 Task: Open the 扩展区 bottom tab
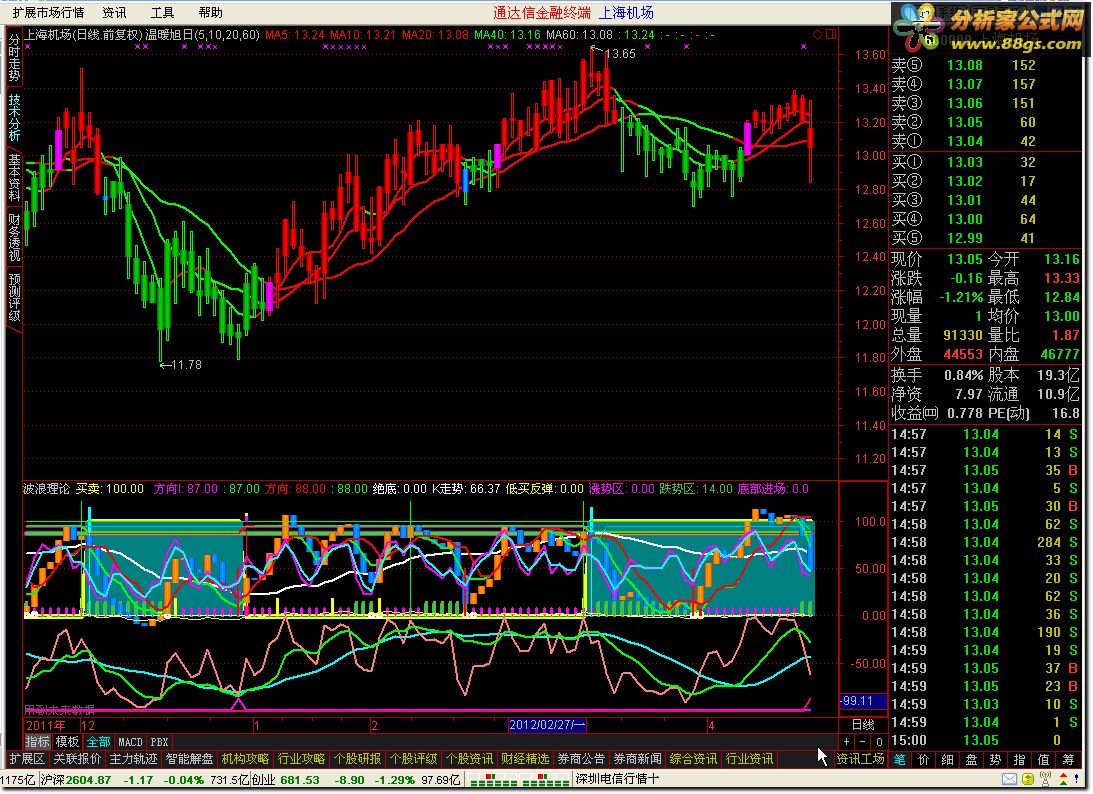pos(27,758)
